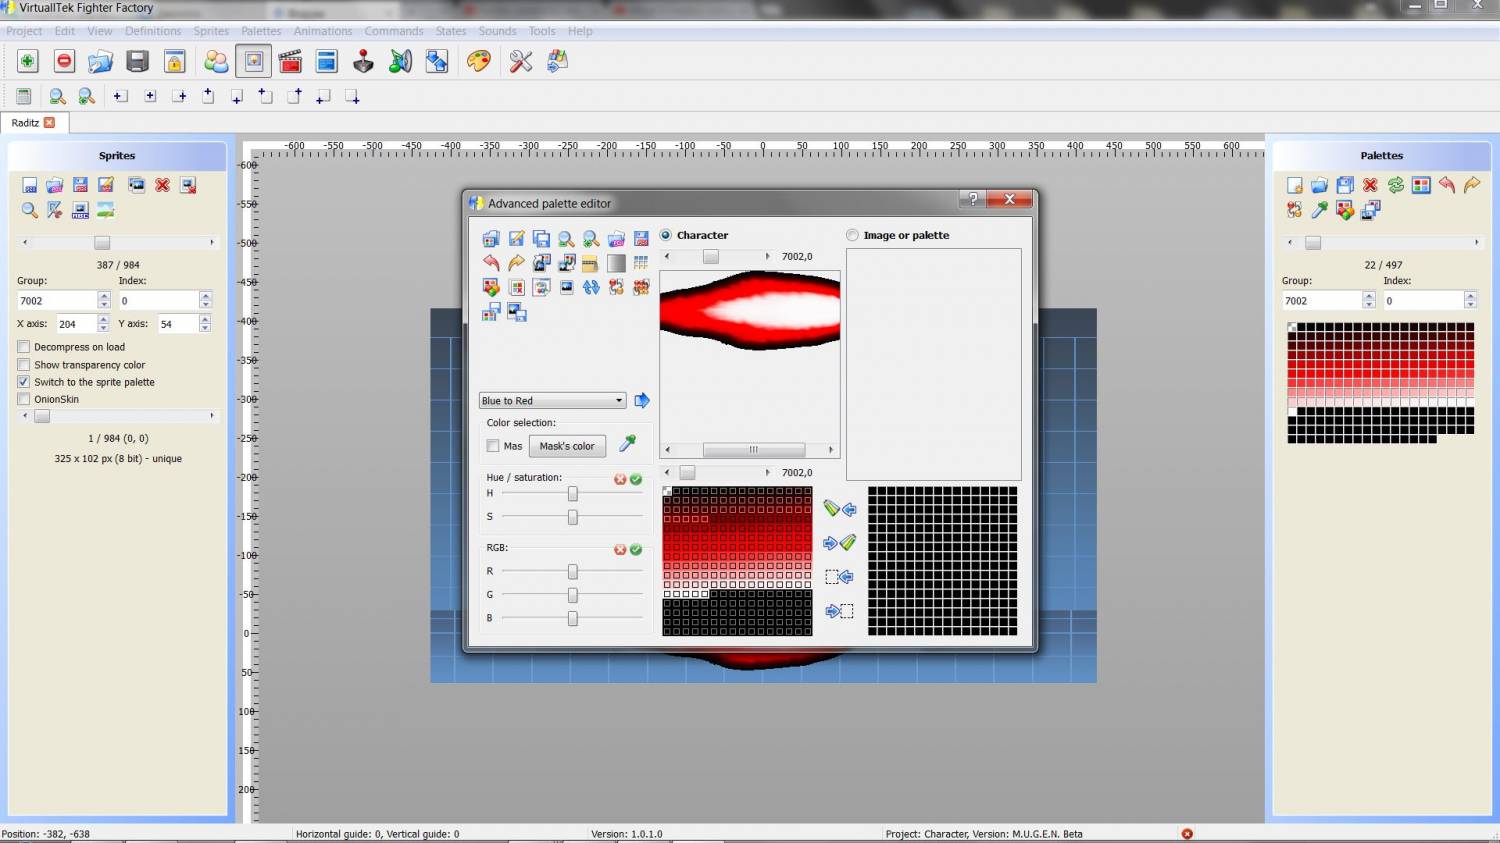
Task: Adjust the H hue slider handle
Action: (x=573, y=494)
